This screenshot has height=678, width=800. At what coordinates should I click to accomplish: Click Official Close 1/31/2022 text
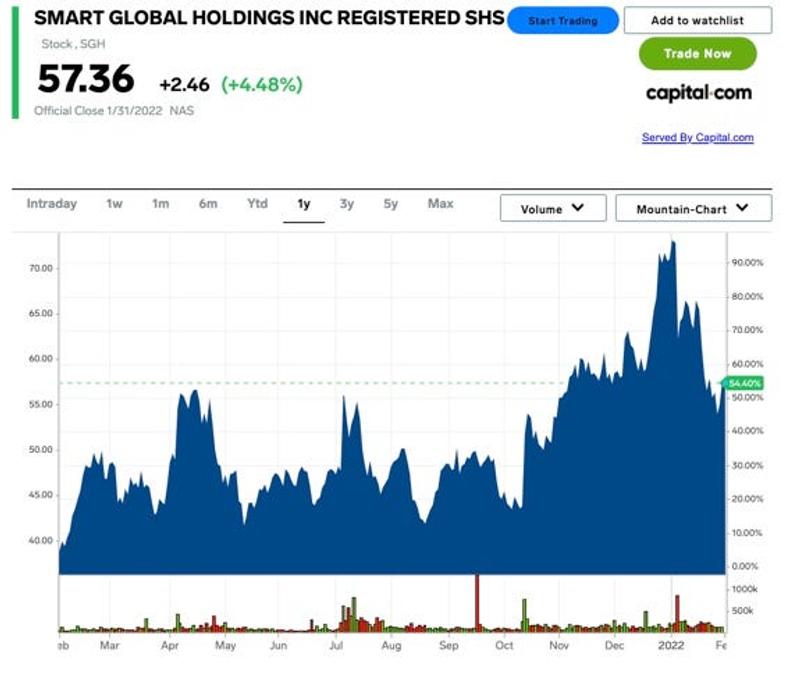pyautogui.click(x=98, y=111)
